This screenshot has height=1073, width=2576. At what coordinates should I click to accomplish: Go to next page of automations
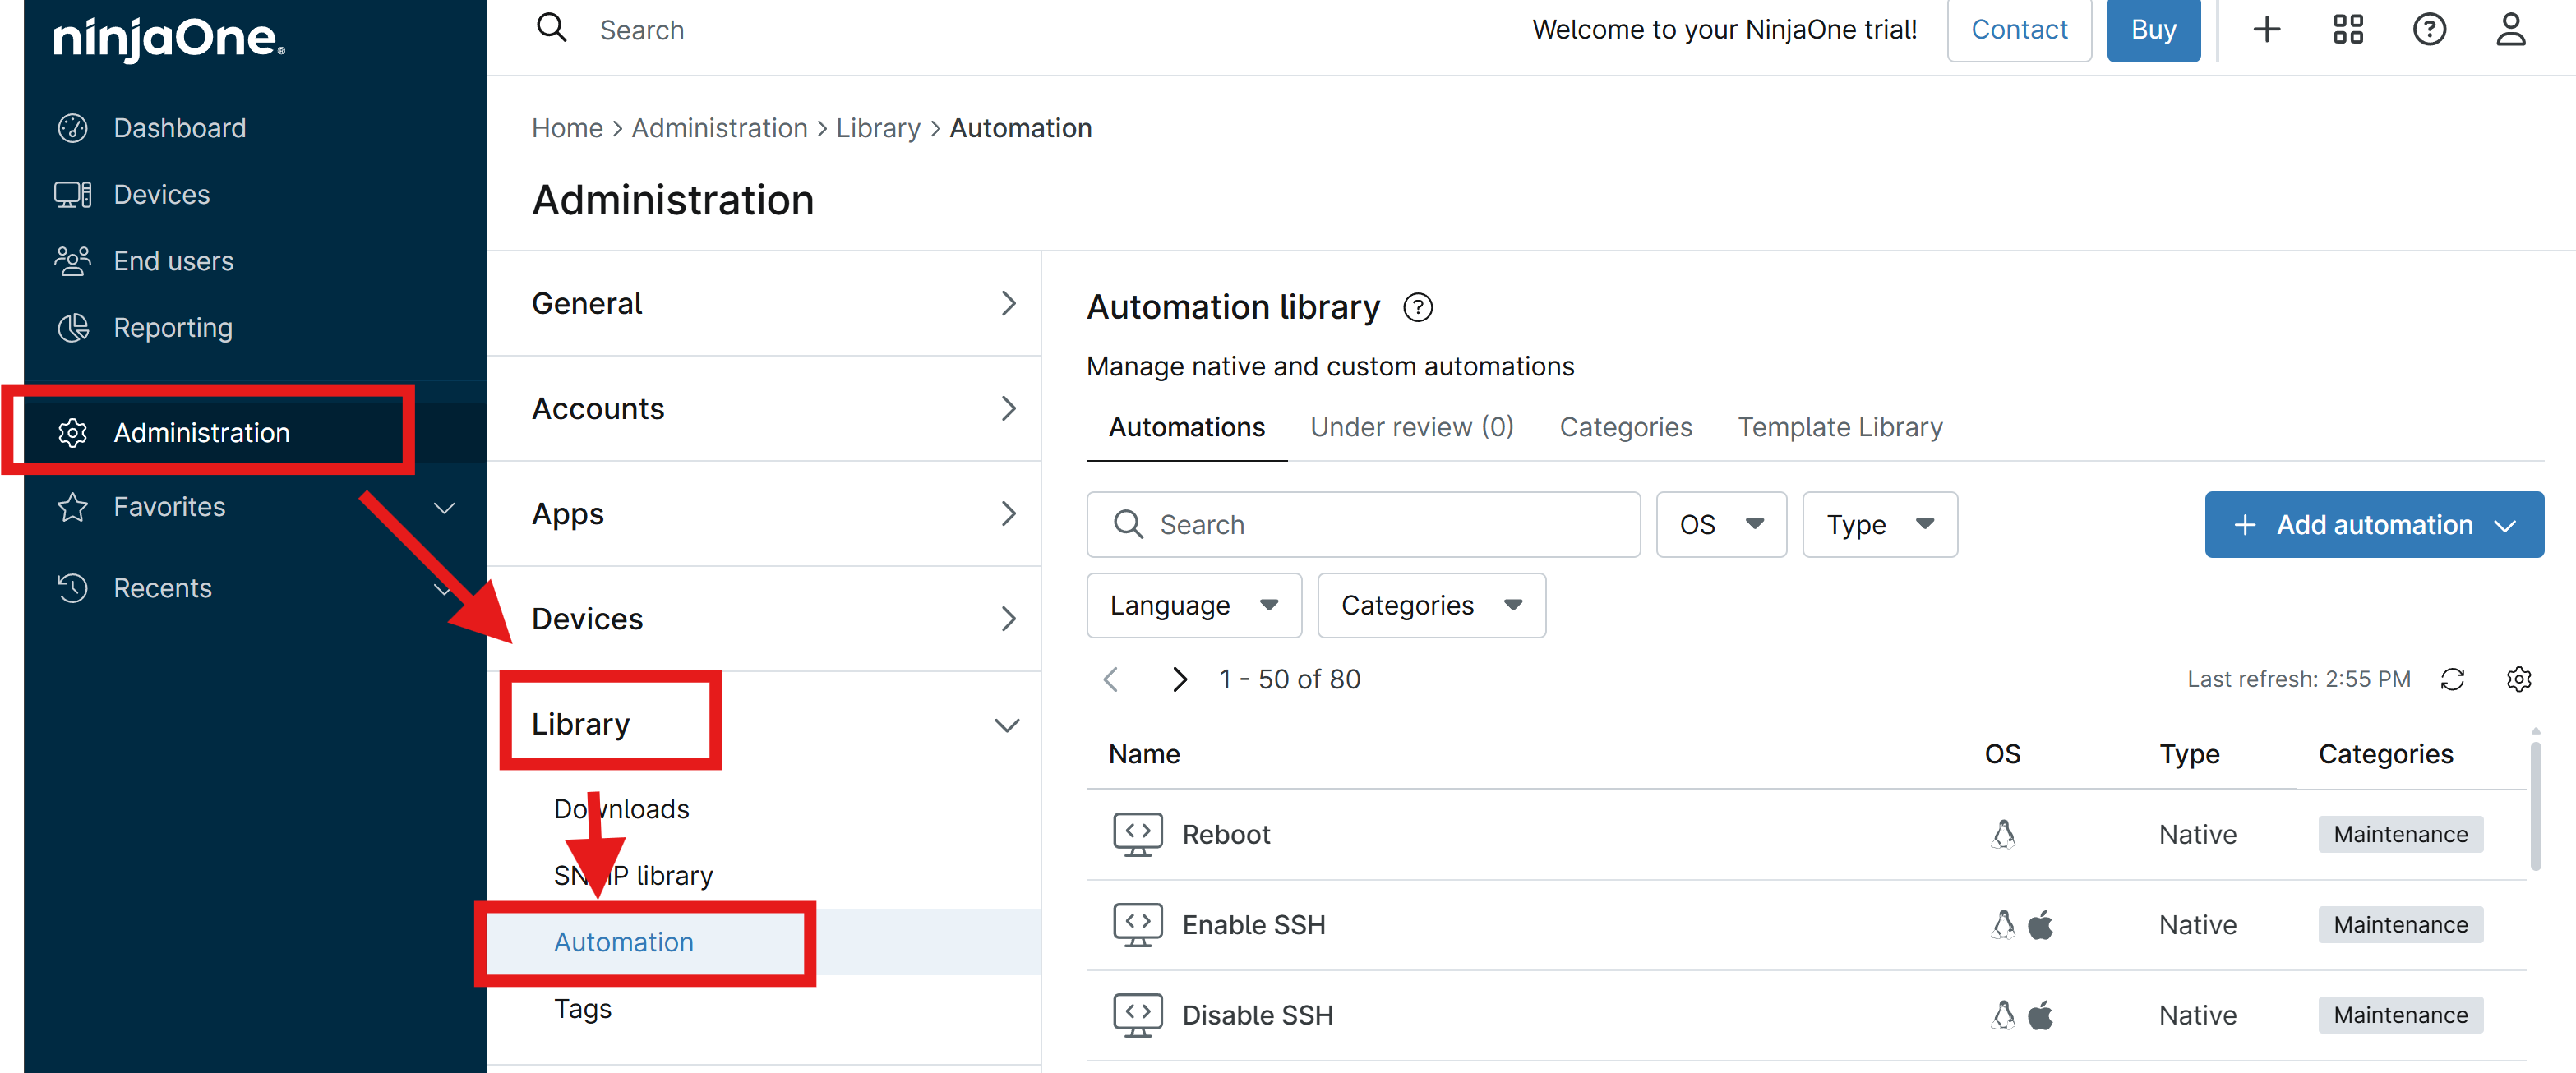(x=1180, y=680)
